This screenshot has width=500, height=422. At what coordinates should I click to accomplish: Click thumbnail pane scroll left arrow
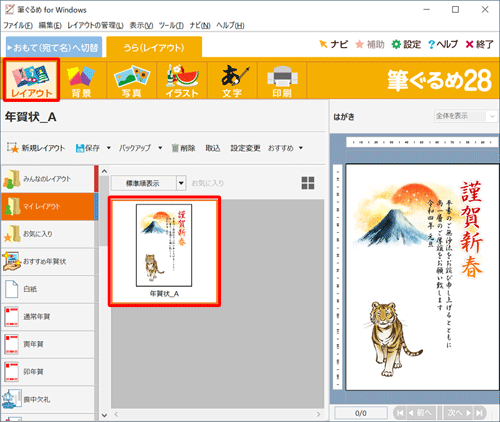(x=116, y=414)
